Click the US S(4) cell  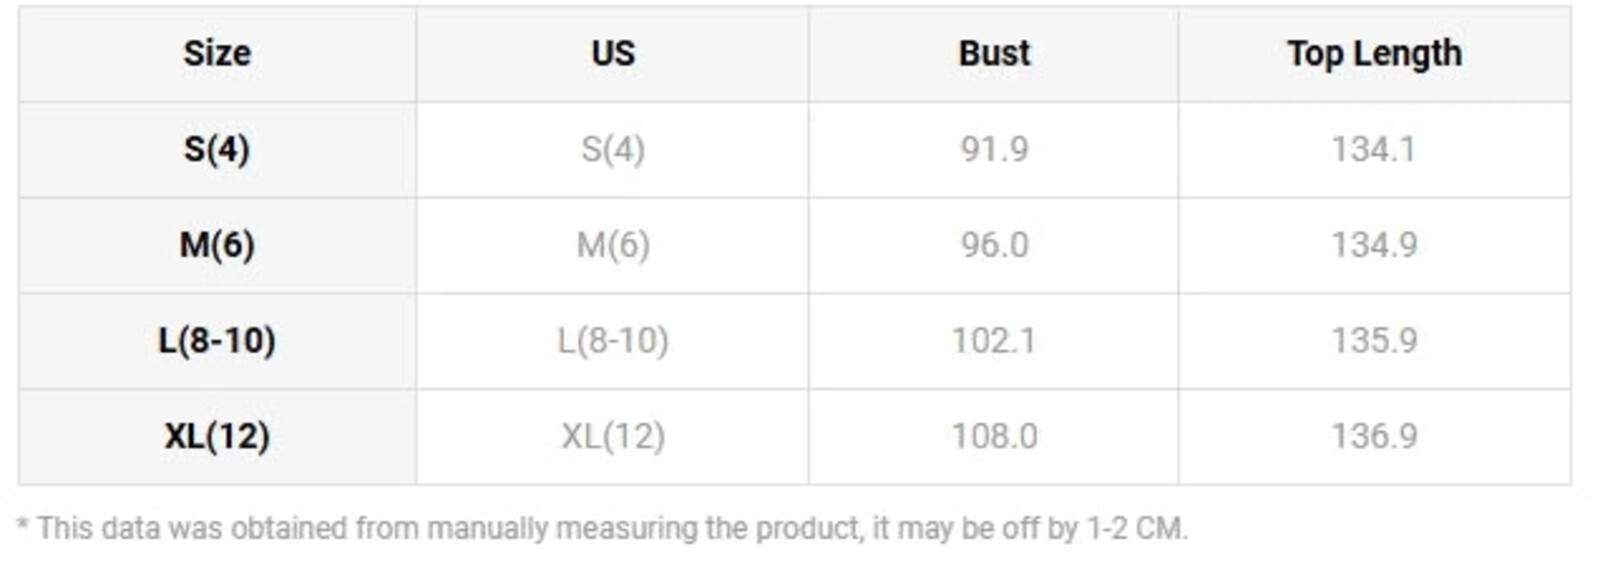[613, 149]
